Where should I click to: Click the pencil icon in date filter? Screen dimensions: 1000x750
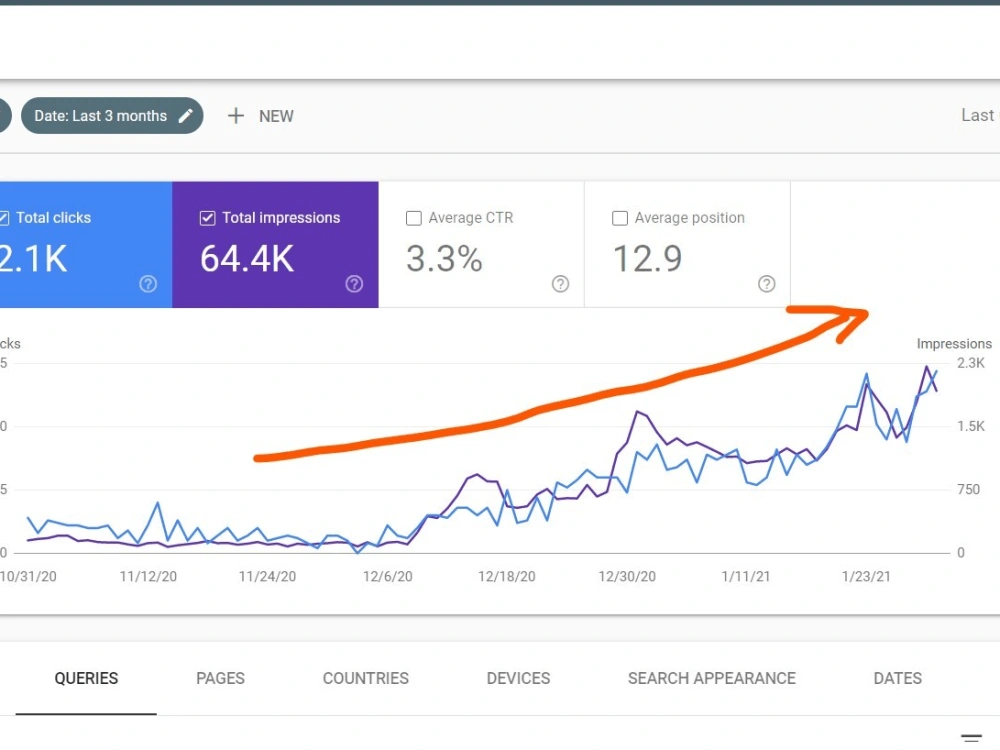[x=186, y=115]
